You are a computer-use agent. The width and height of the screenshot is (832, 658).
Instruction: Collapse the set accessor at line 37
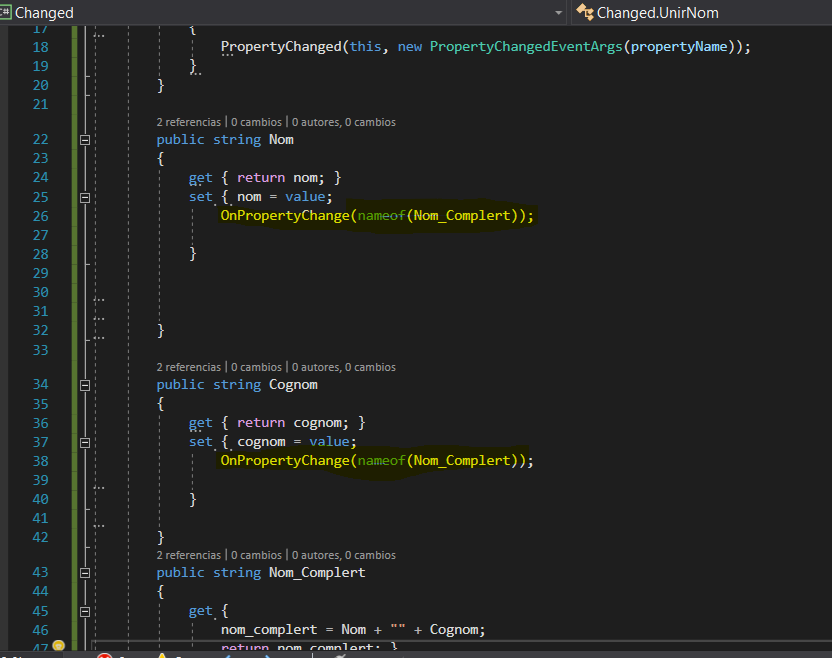click(x=85, y=442)
